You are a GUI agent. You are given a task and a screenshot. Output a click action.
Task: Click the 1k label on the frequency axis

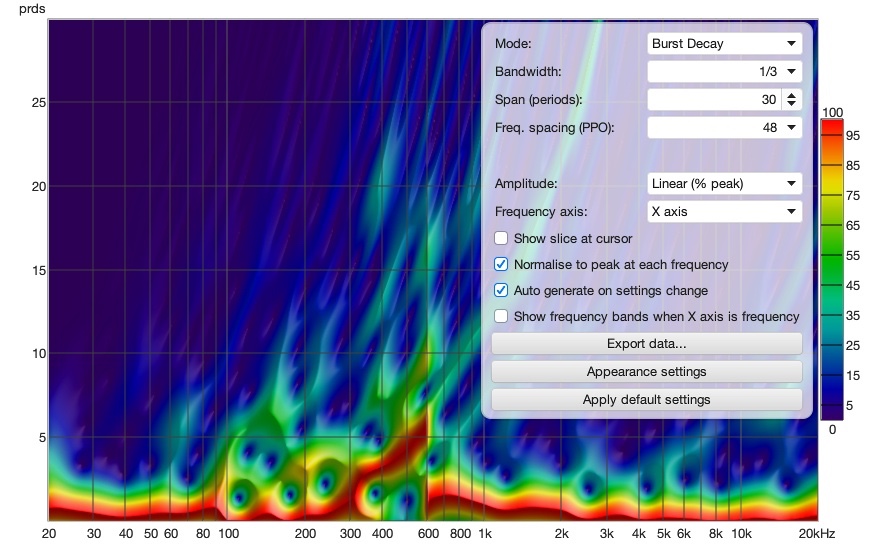coord(485,533)
